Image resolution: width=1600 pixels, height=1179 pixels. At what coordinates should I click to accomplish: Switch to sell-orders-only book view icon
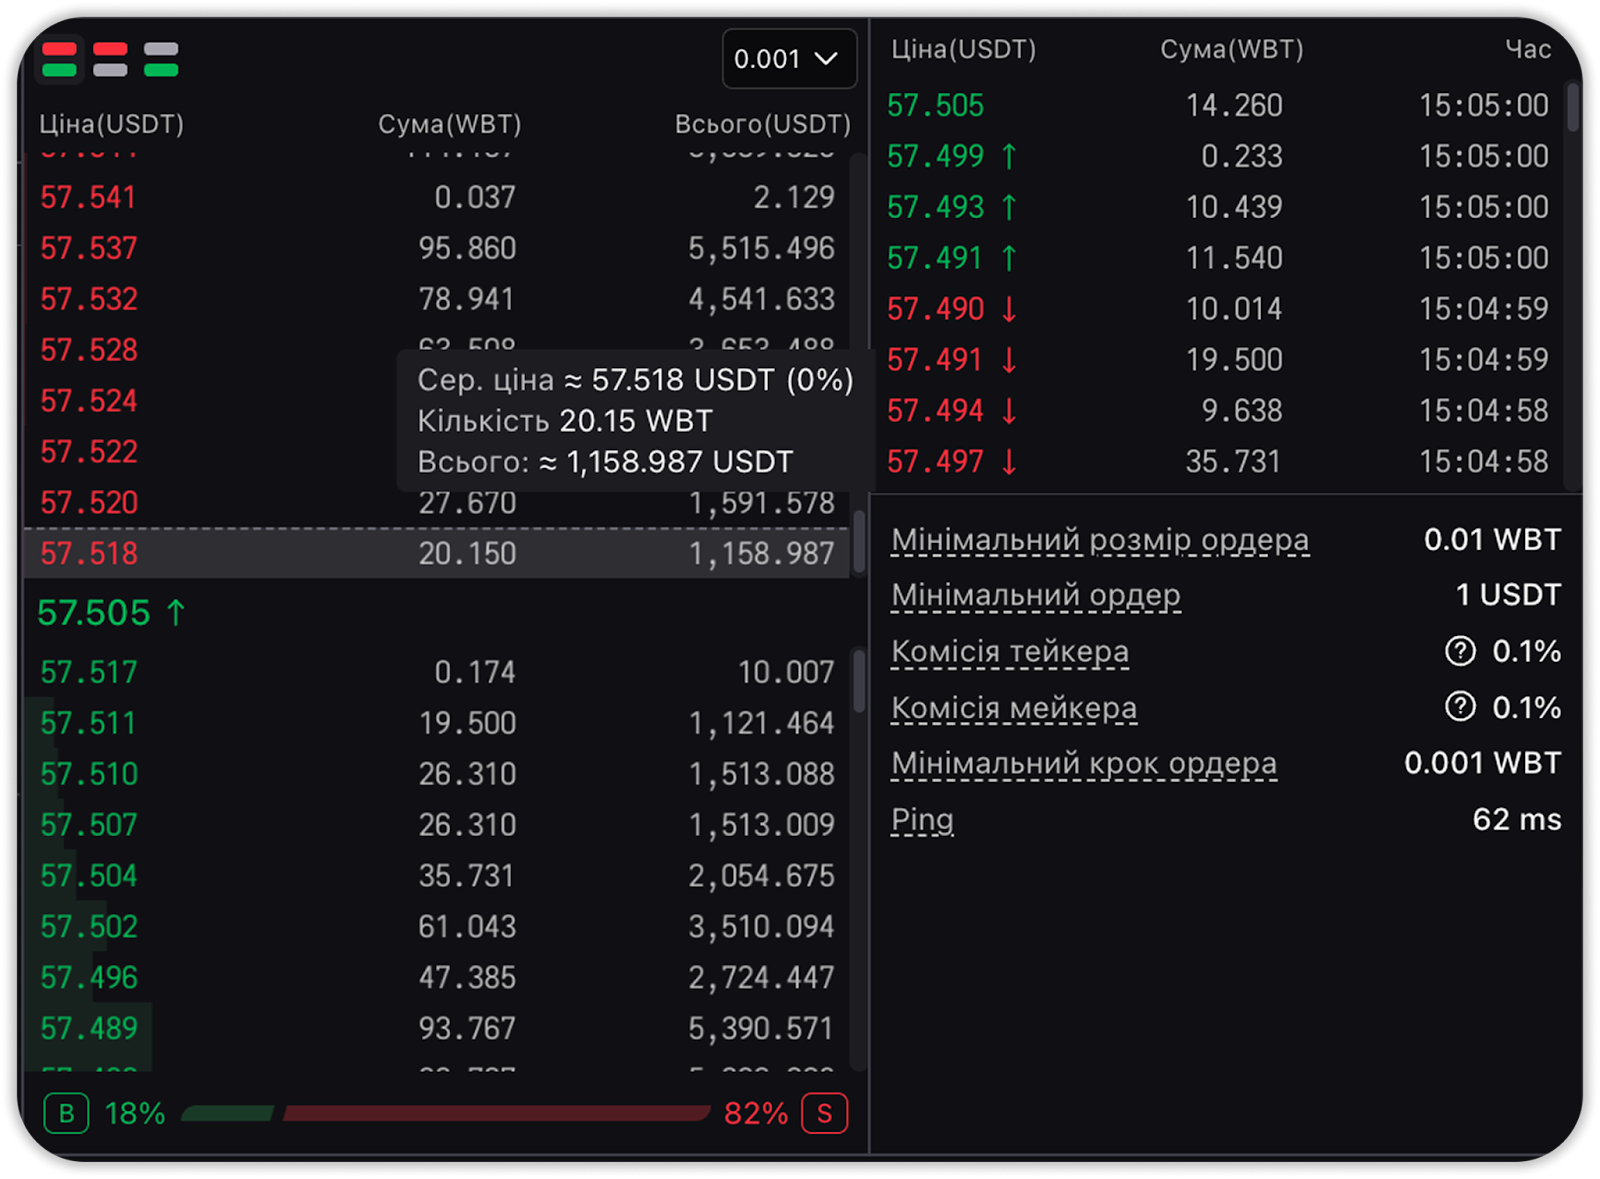point(110,59)
